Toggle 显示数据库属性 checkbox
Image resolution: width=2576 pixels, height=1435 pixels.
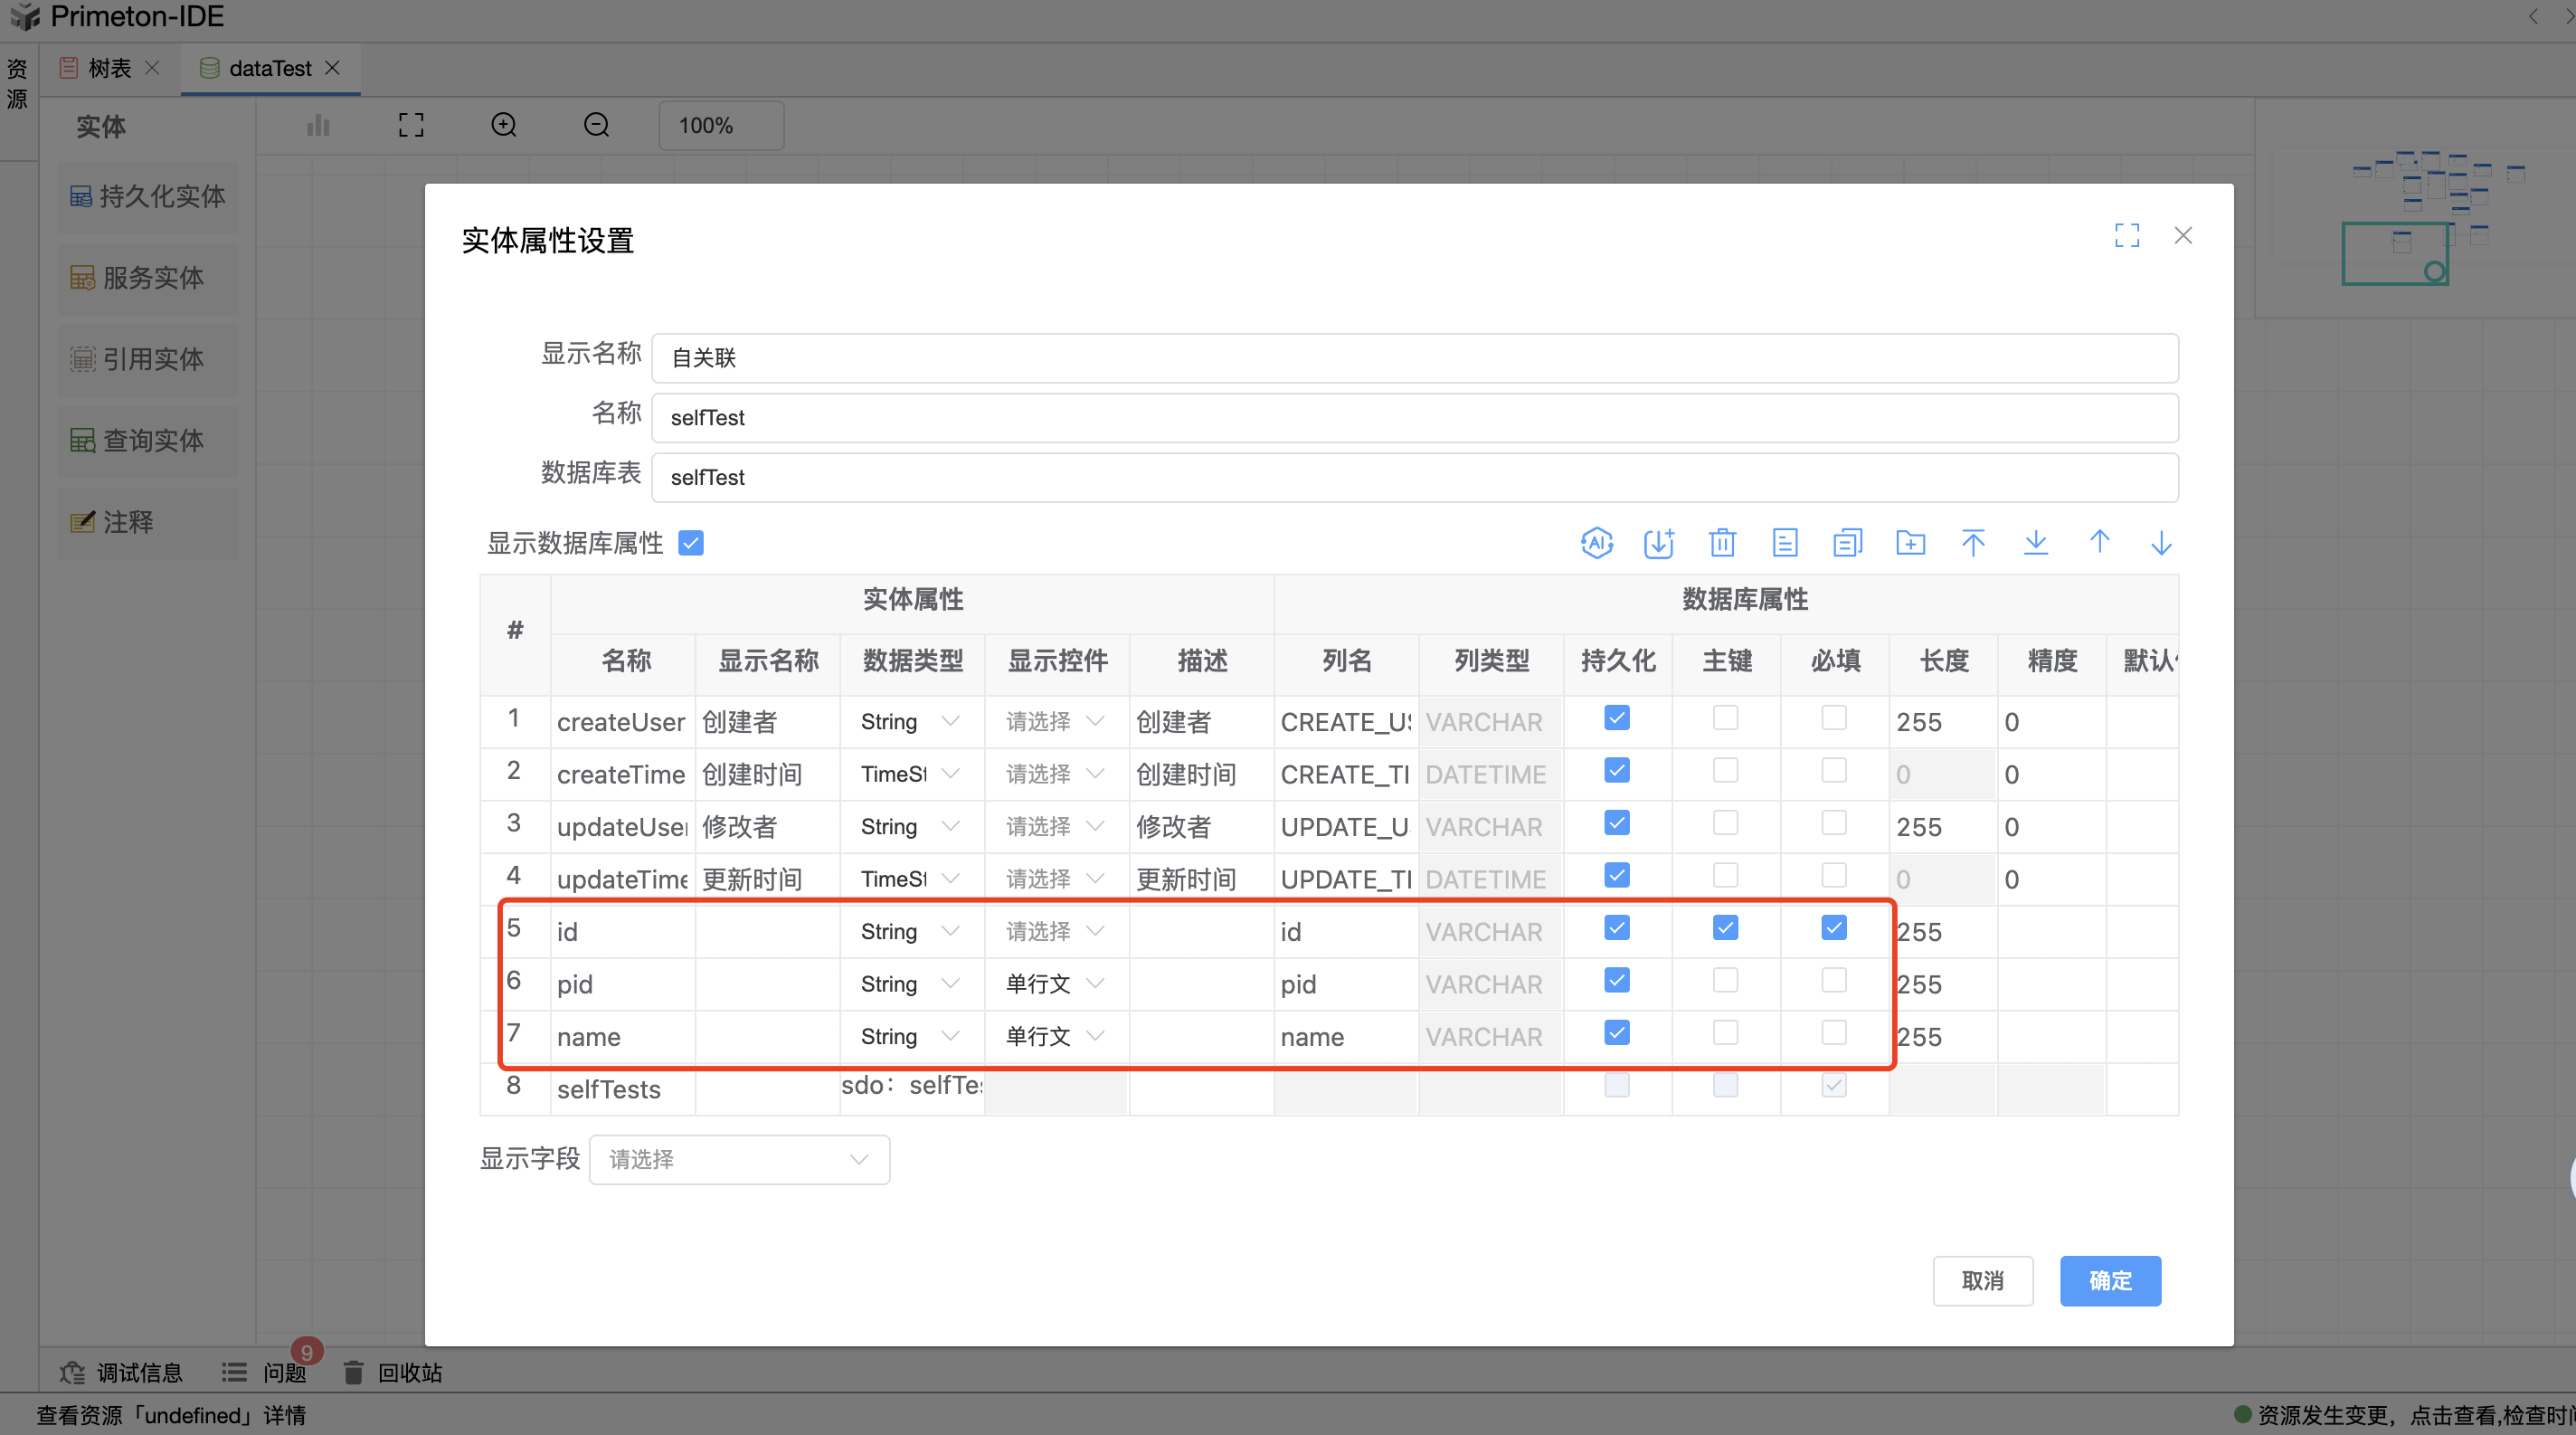point(691,543)
